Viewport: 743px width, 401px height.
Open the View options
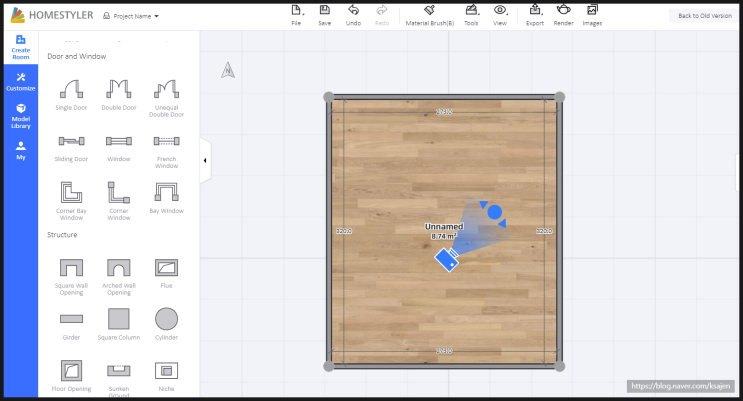[x=500, y=15]
